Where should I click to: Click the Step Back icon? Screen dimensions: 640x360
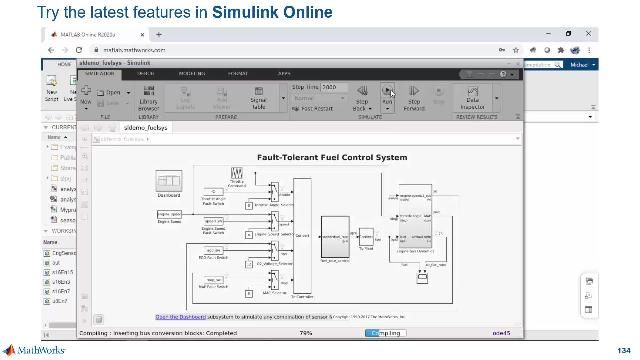362,91
